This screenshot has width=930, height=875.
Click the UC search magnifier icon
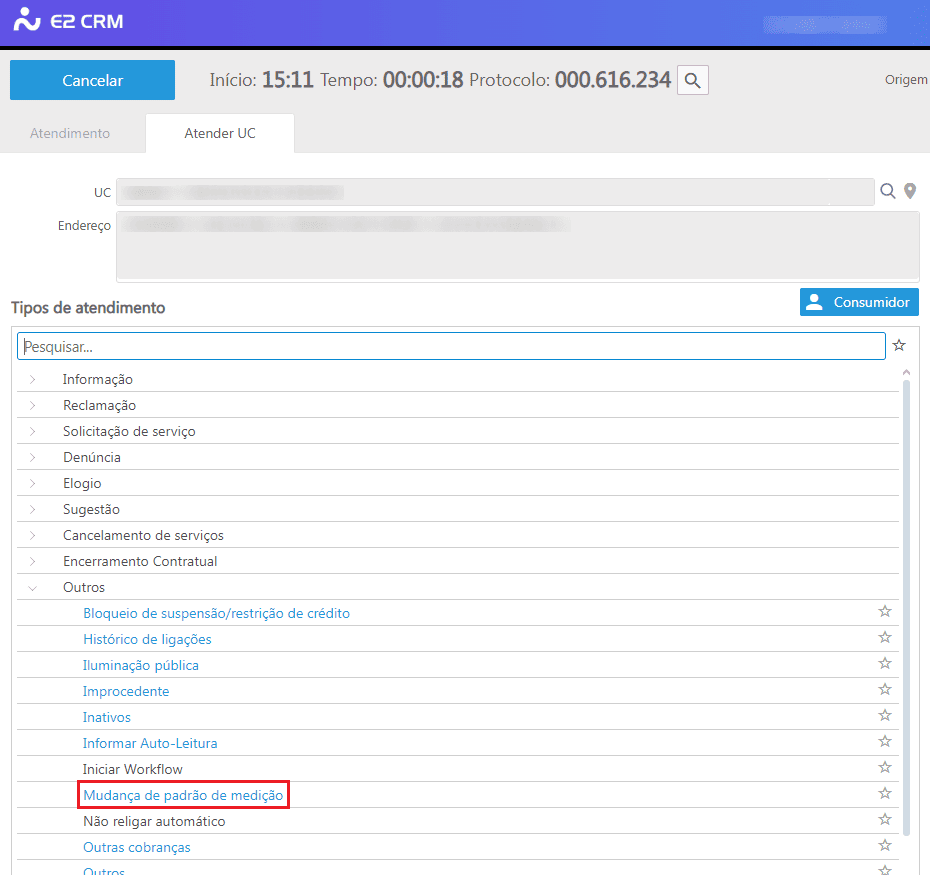point(887,191)
